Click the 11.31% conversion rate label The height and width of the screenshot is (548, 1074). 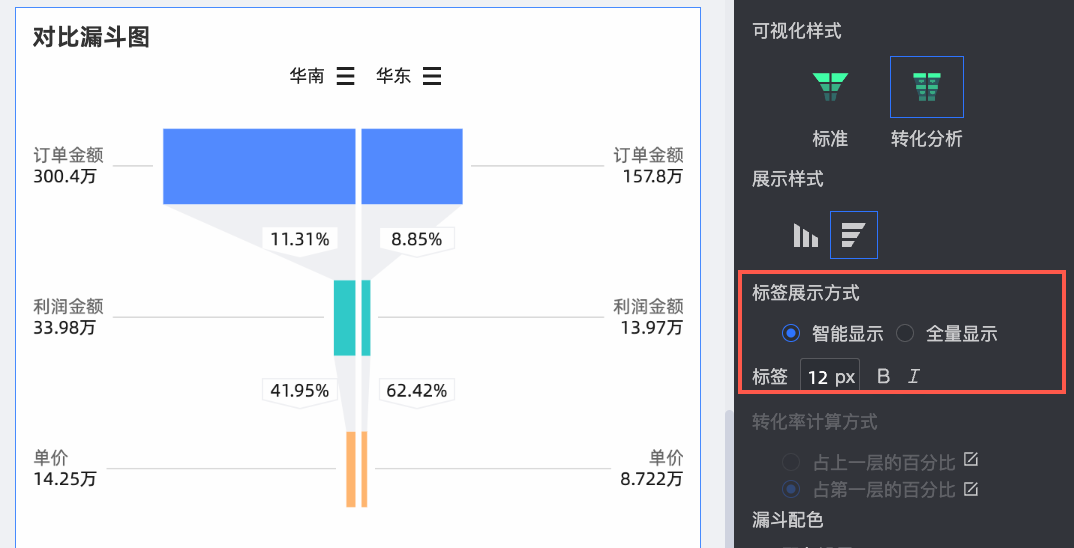[x=301, y=239]
